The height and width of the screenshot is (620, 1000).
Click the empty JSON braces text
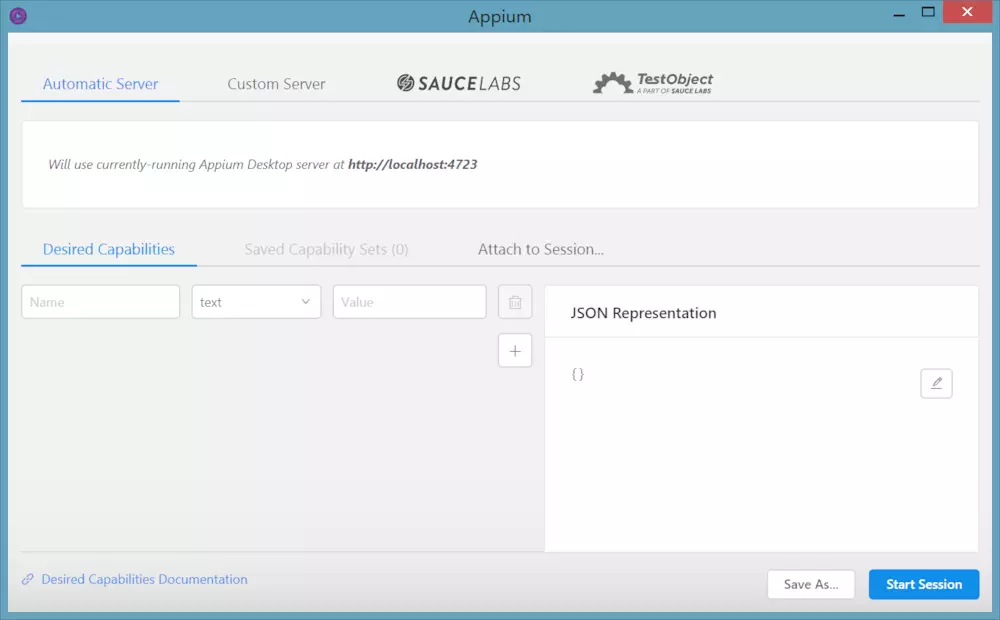578,374
